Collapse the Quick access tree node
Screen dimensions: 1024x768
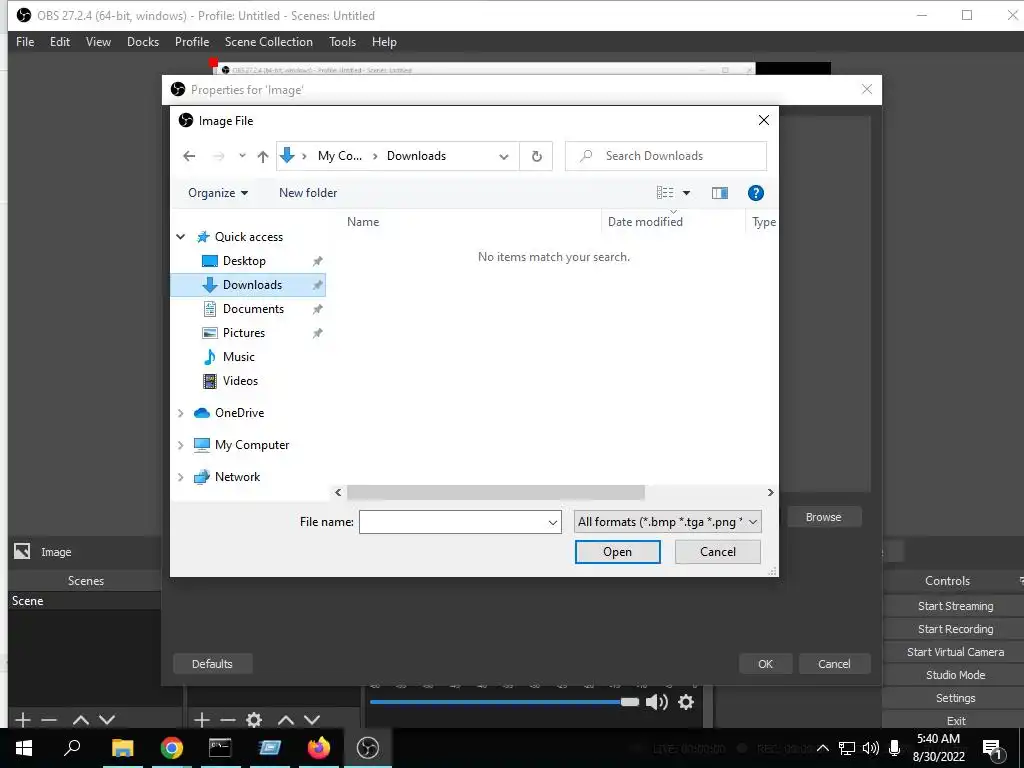pos(181,237)
